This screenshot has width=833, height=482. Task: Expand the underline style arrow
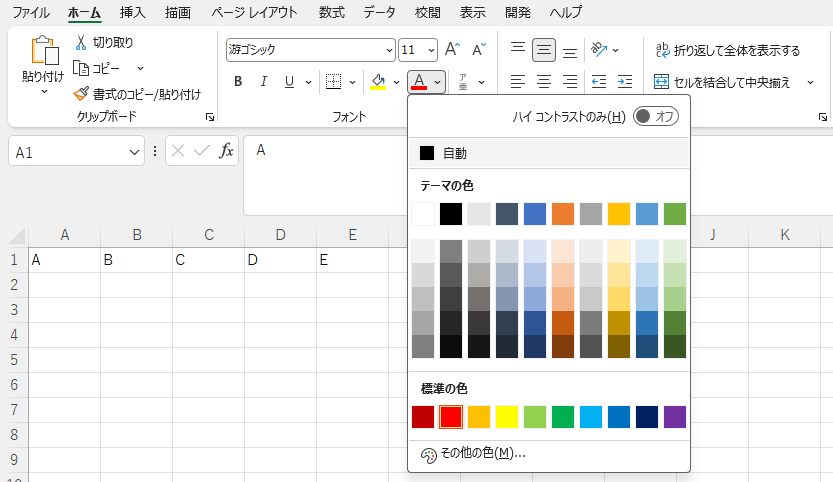pyautogui.click(x=308, y=82)
